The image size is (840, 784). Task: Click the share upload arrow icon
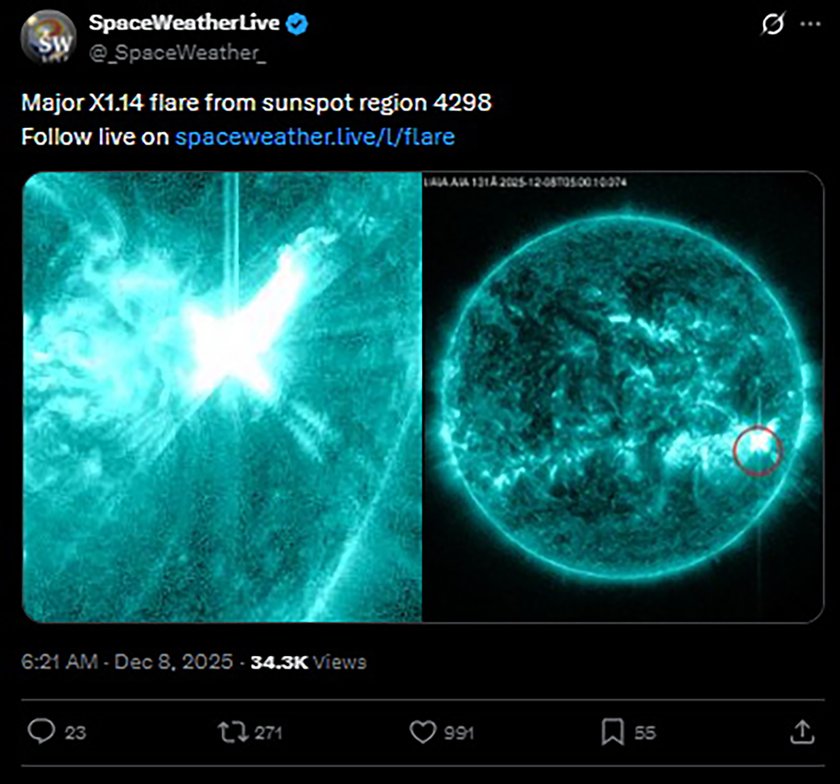(x=802, y=732)
